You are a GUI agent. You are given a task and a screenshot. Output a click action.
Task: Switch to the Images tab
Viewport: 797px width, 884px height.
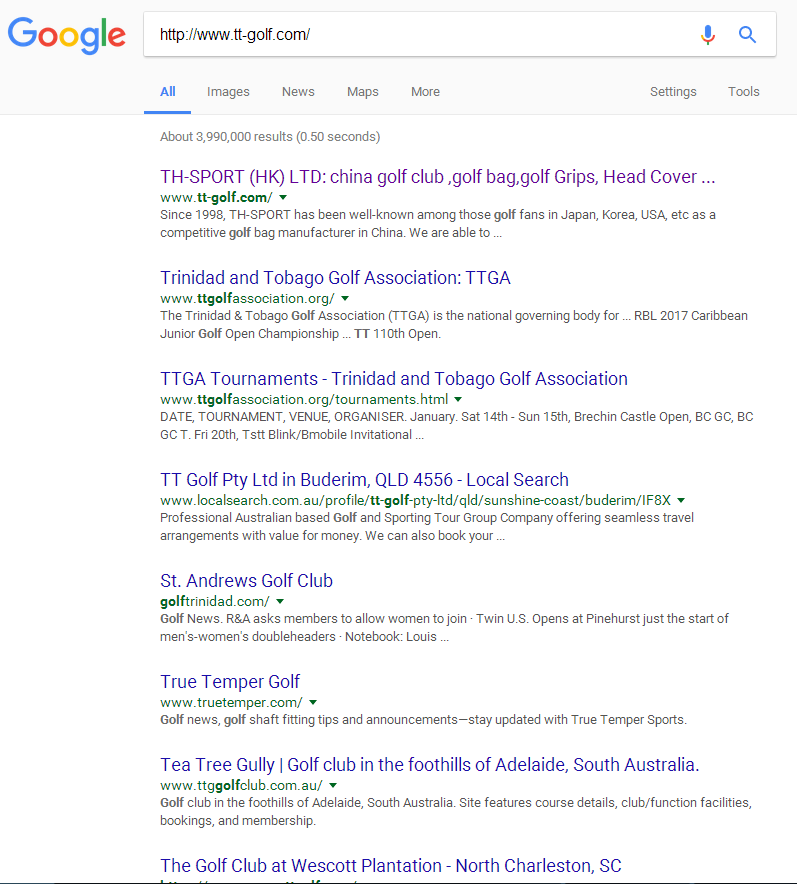[x=228, y=91]
